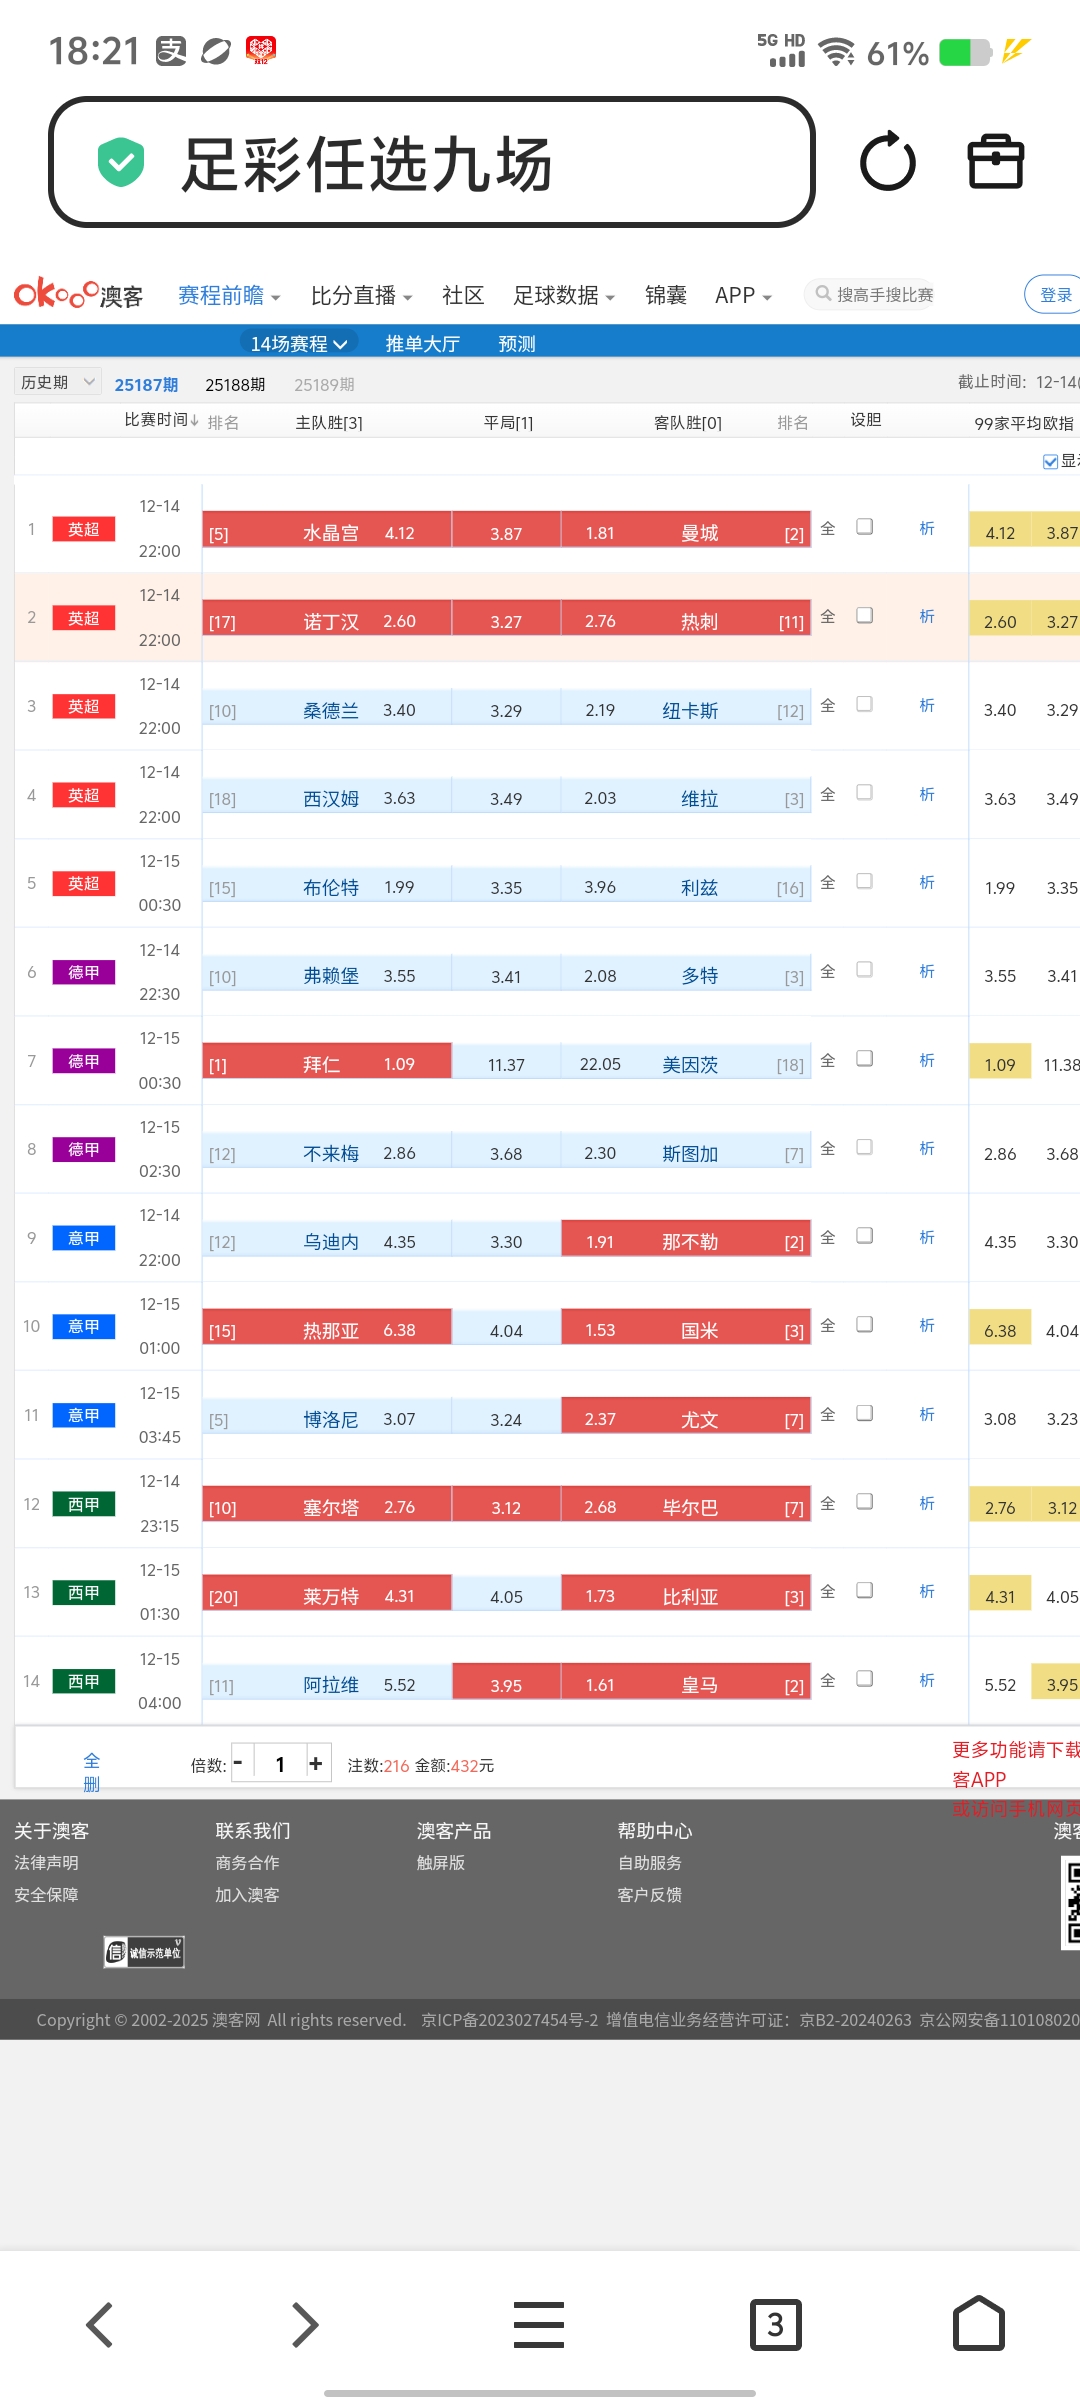Tap the browser home icon
The image size is (1080, 2400).
click(x=978, y=2324)
